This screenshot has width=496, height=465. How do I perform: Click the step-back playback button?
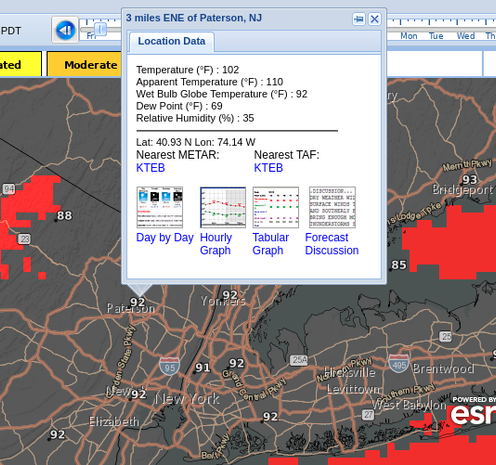click(65, 30)
